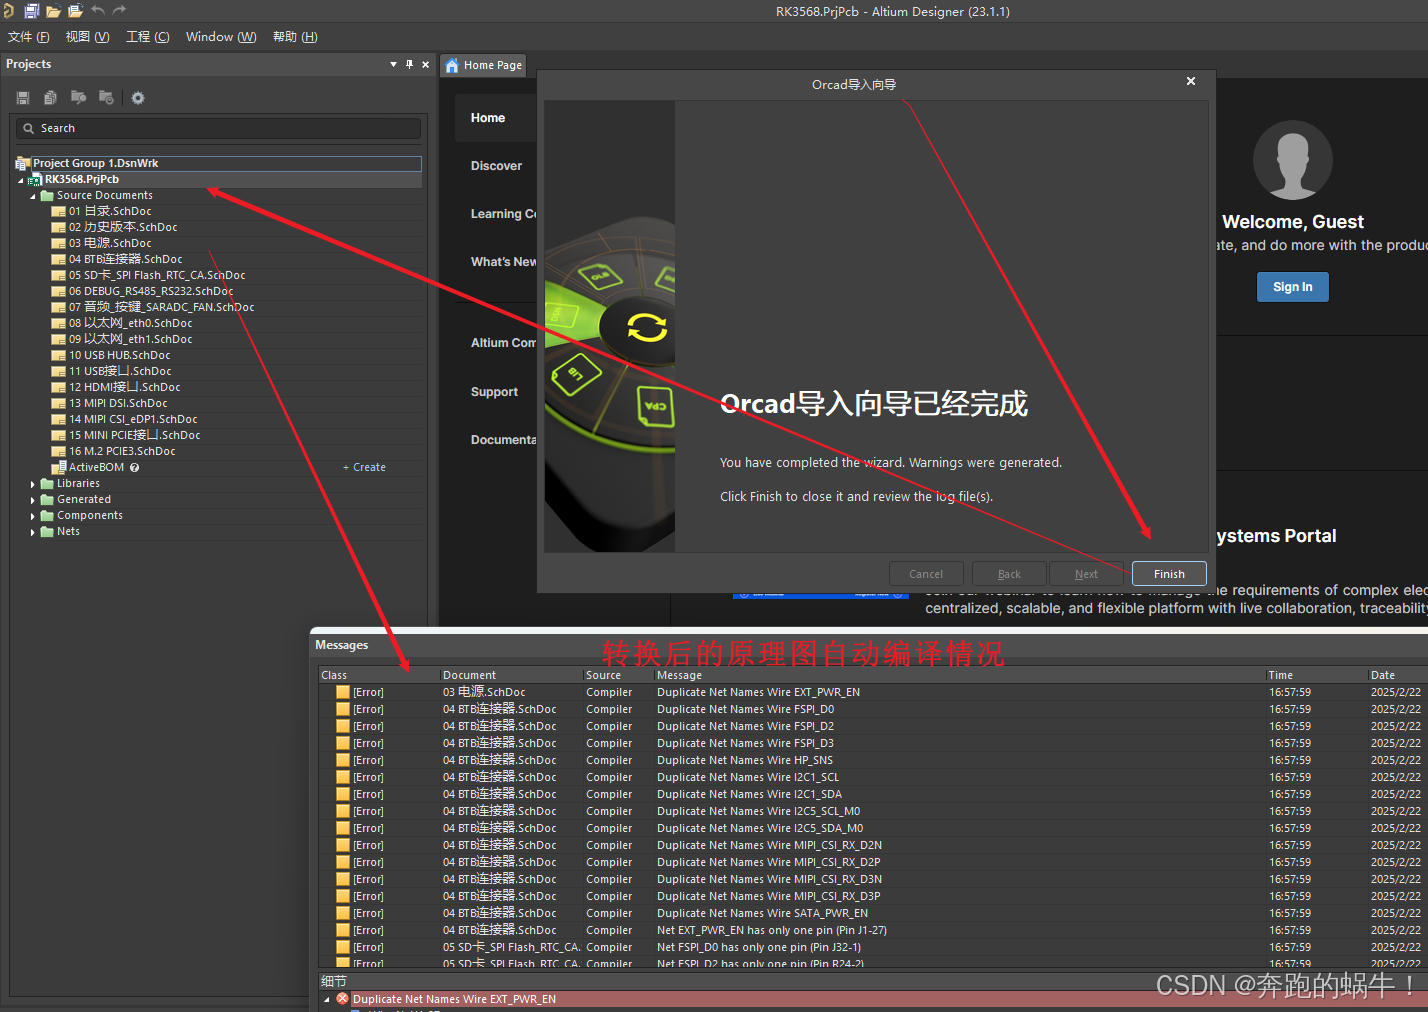This screenshot has height=1012, width=1428.
Task: Click the Open file folder icon
Action: coord(53,11)
